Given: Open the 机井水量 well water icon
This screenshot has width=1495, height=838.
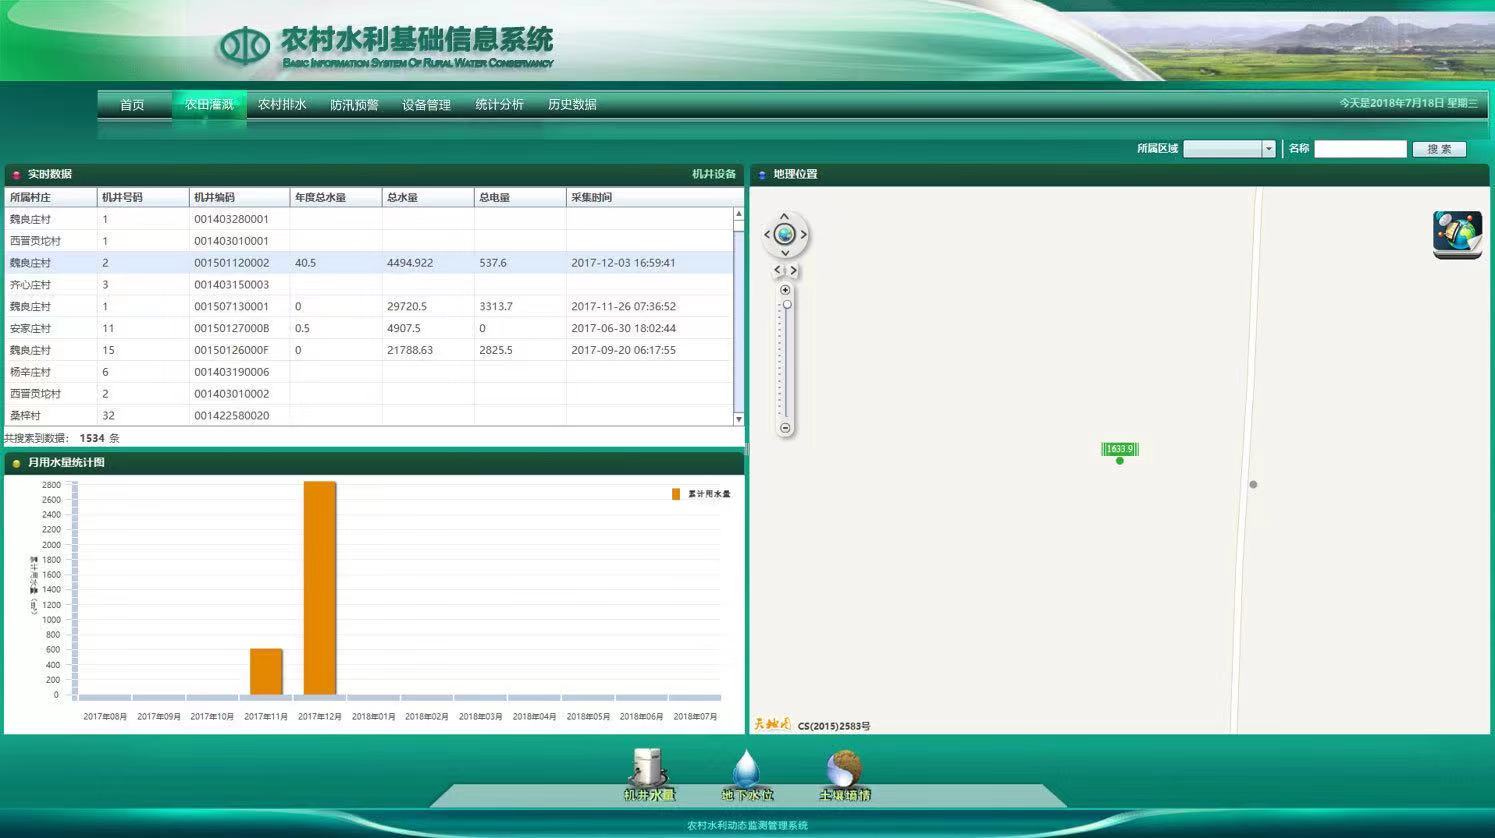Looking at the screenshot, I should [649, 773].
